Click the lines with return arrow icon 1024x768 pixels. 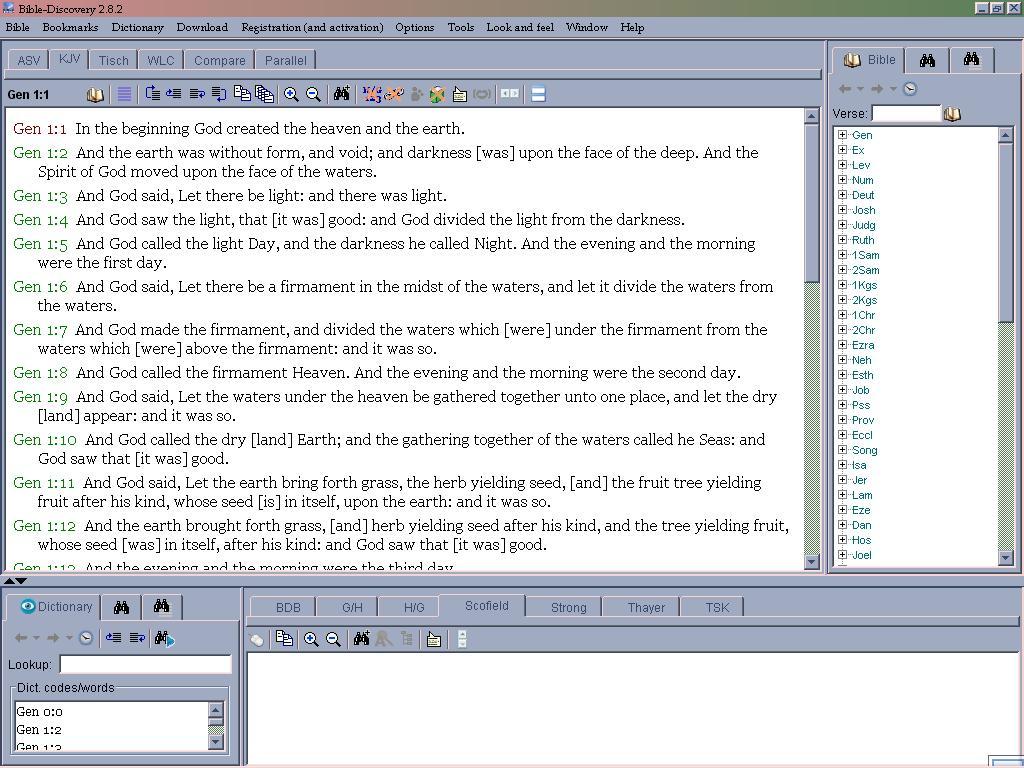[219, 95]
